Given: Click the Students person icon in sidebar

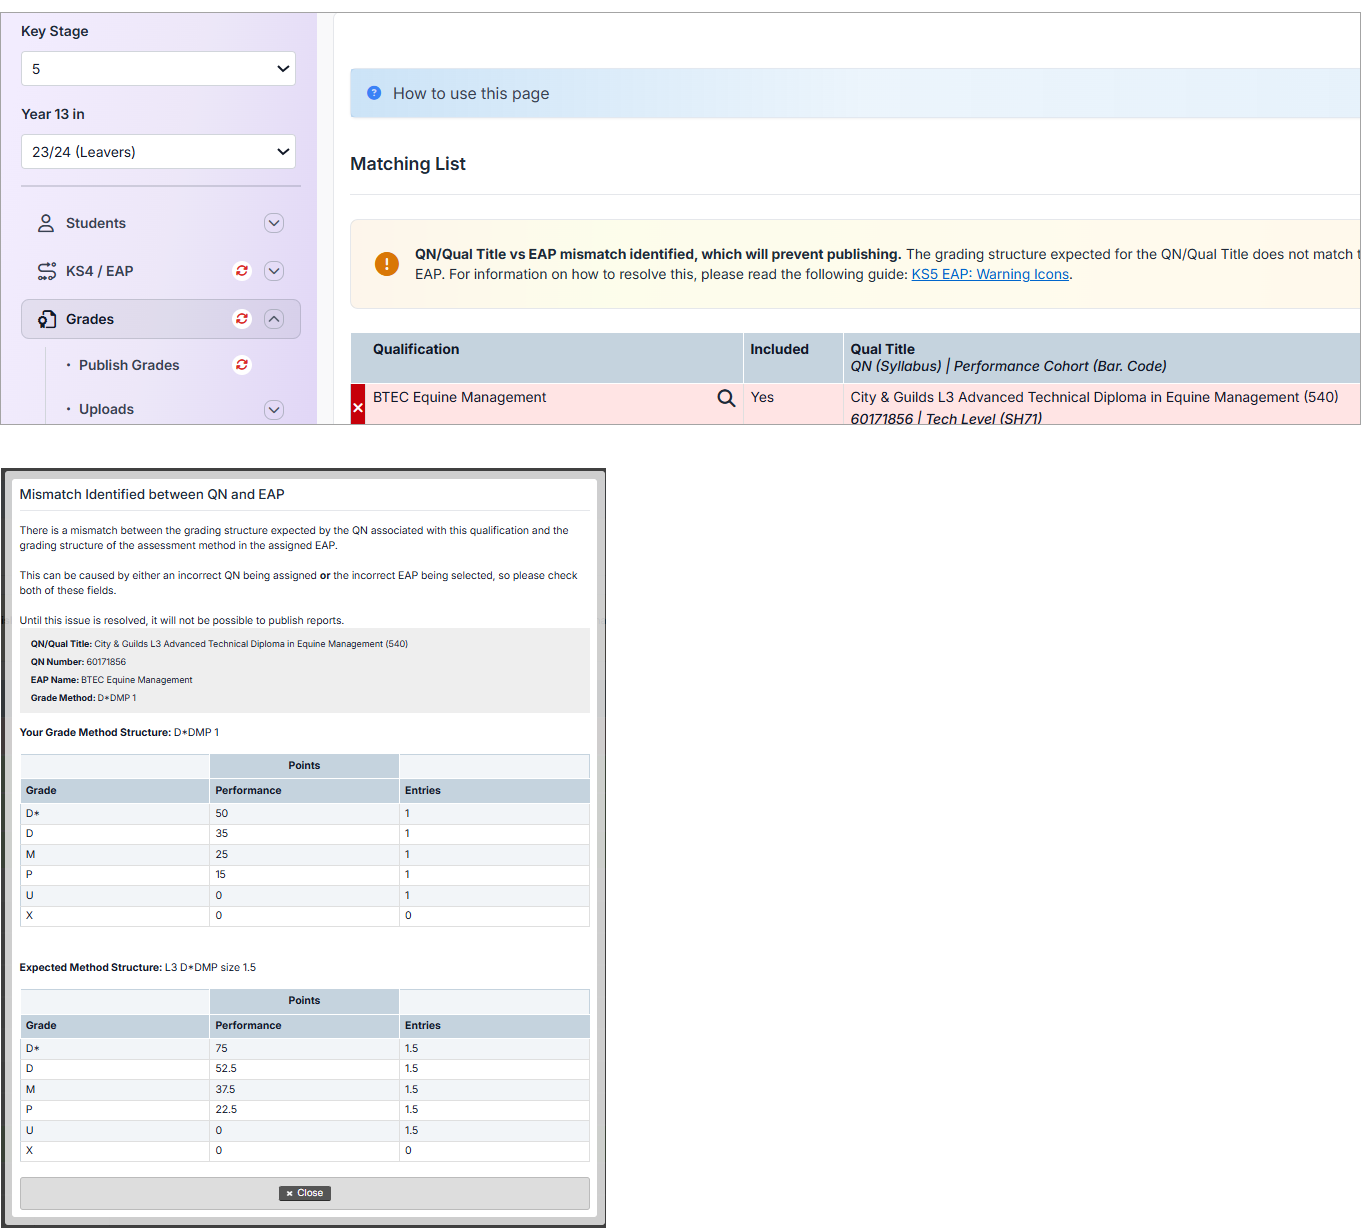Looking at the screenshot, I should pyautogui.click(x=46, y=223).
